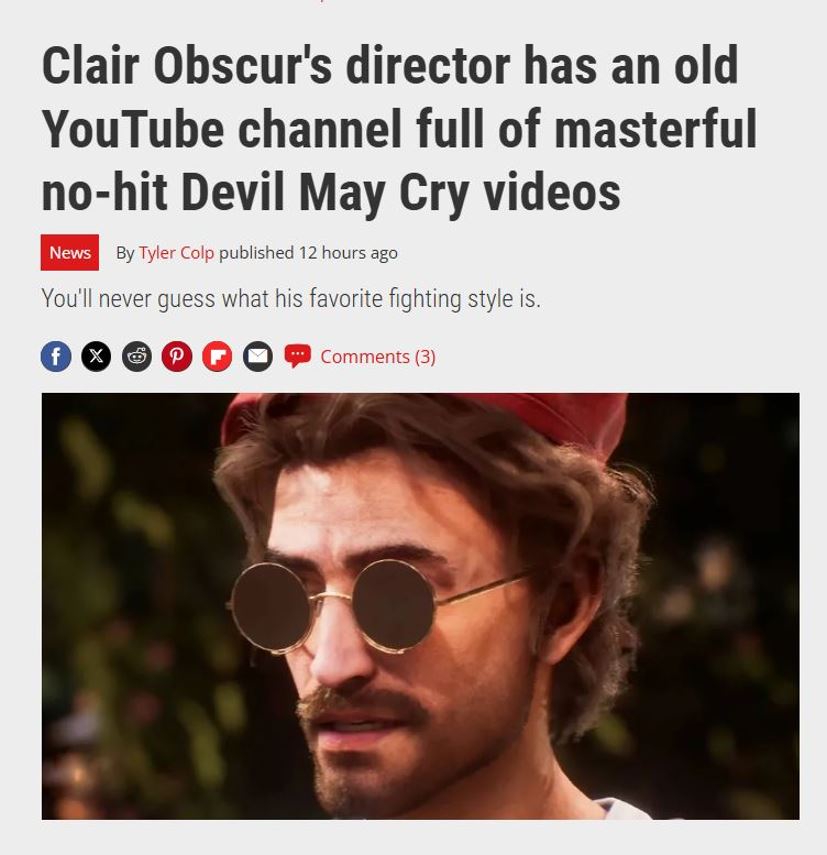827x855 pixels.
Task: Share the article on Reddit
Action: tap(136, 357)
